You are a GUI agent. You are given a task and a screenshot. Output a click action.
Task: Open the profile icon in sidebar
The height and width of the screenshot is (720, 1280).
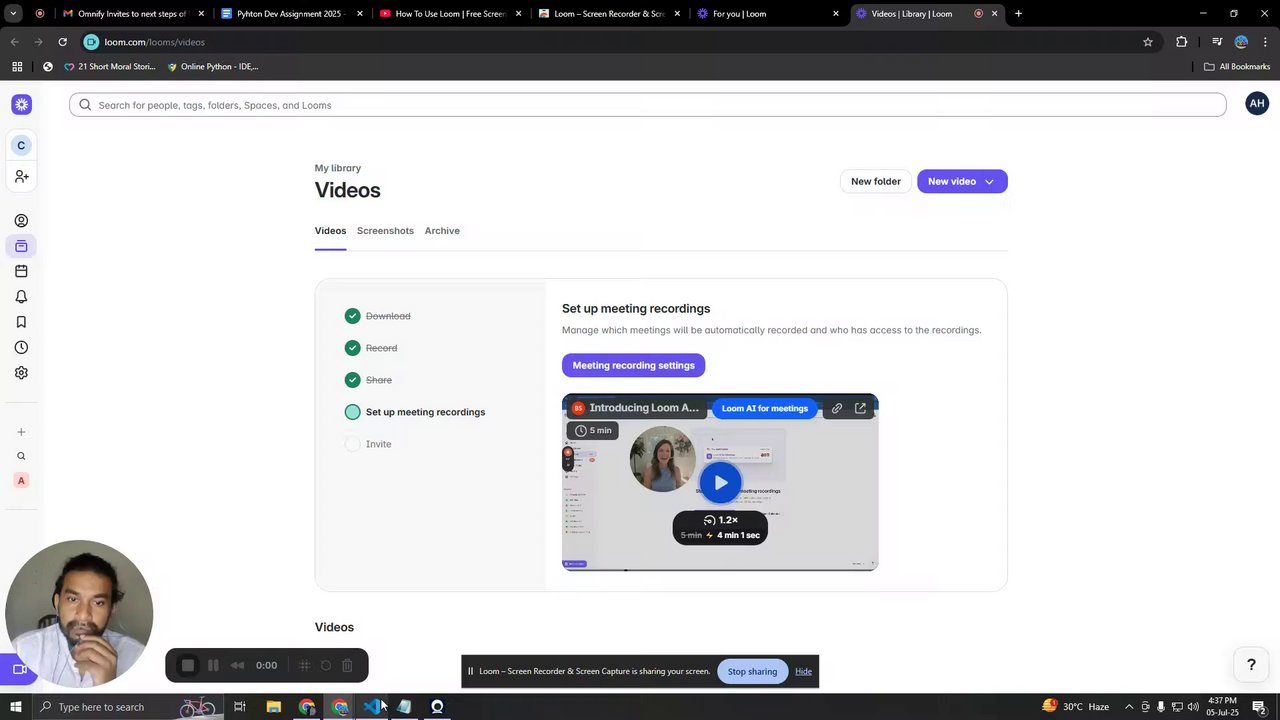21,221
